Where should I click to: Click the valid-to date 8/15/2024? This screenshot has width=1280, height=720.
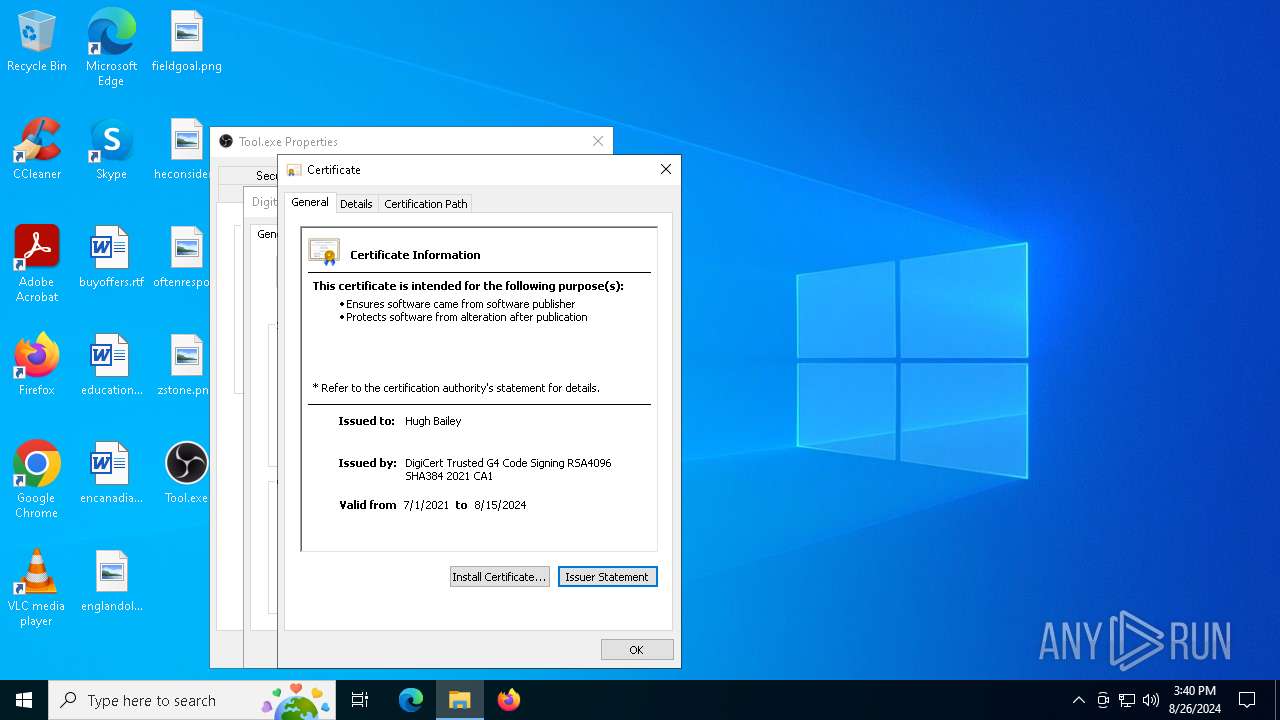click(x=500, y=505)
